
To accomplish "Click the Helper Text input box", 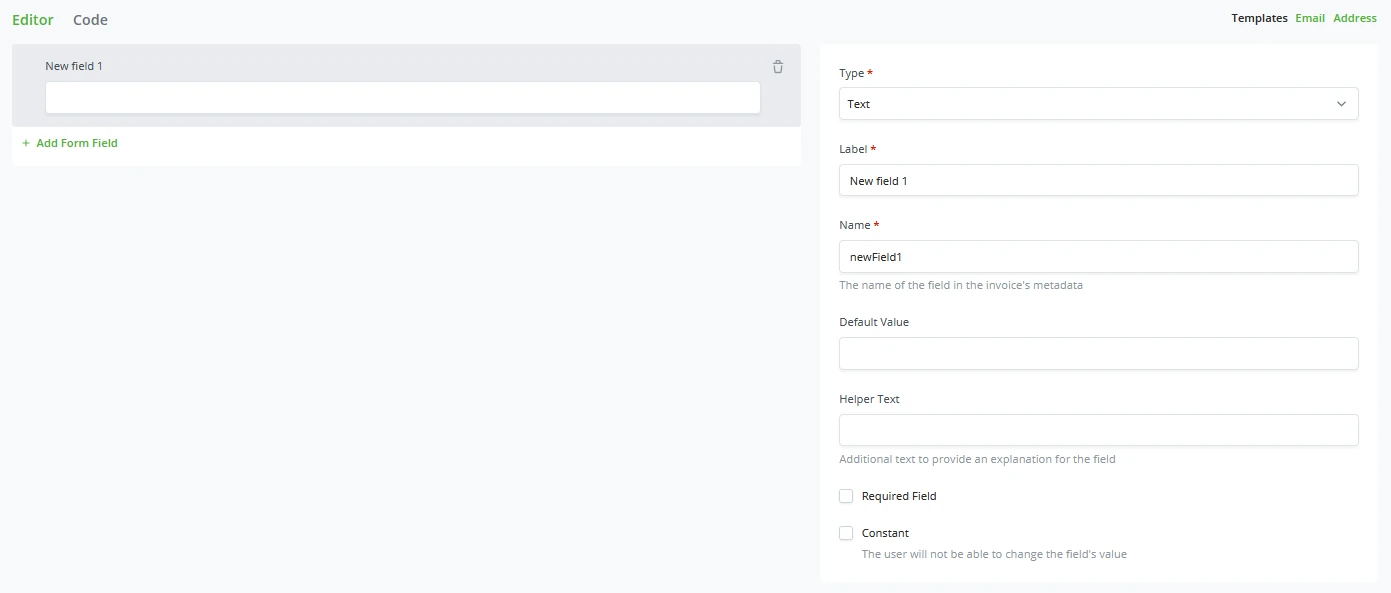I will [1098, 430].
